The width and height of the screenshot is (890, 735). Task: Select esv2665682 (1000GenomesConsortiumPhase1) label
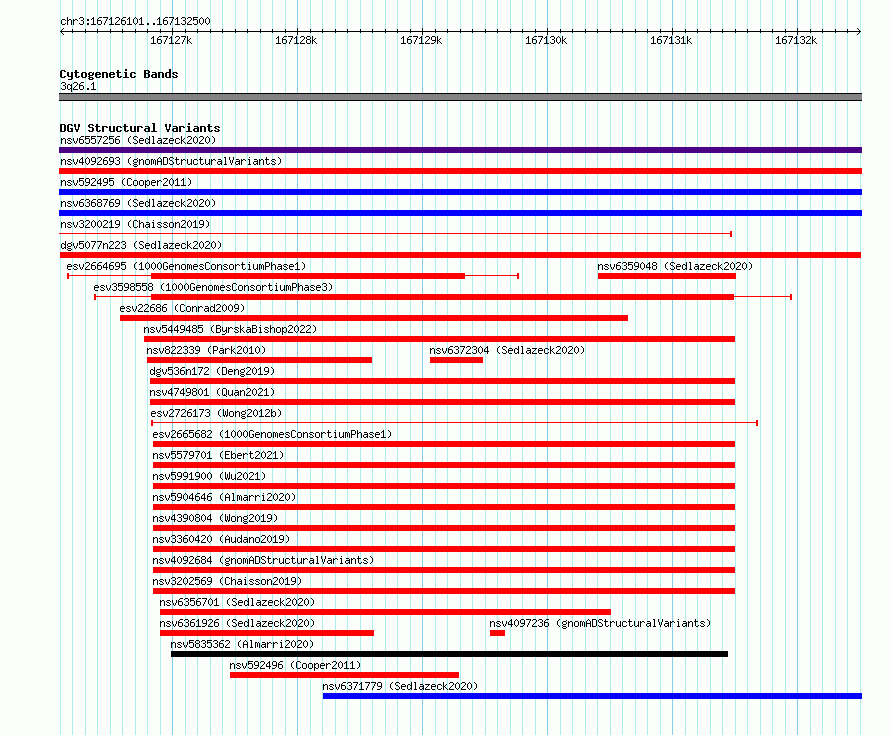pyautogui.click(x=272, y=434)
